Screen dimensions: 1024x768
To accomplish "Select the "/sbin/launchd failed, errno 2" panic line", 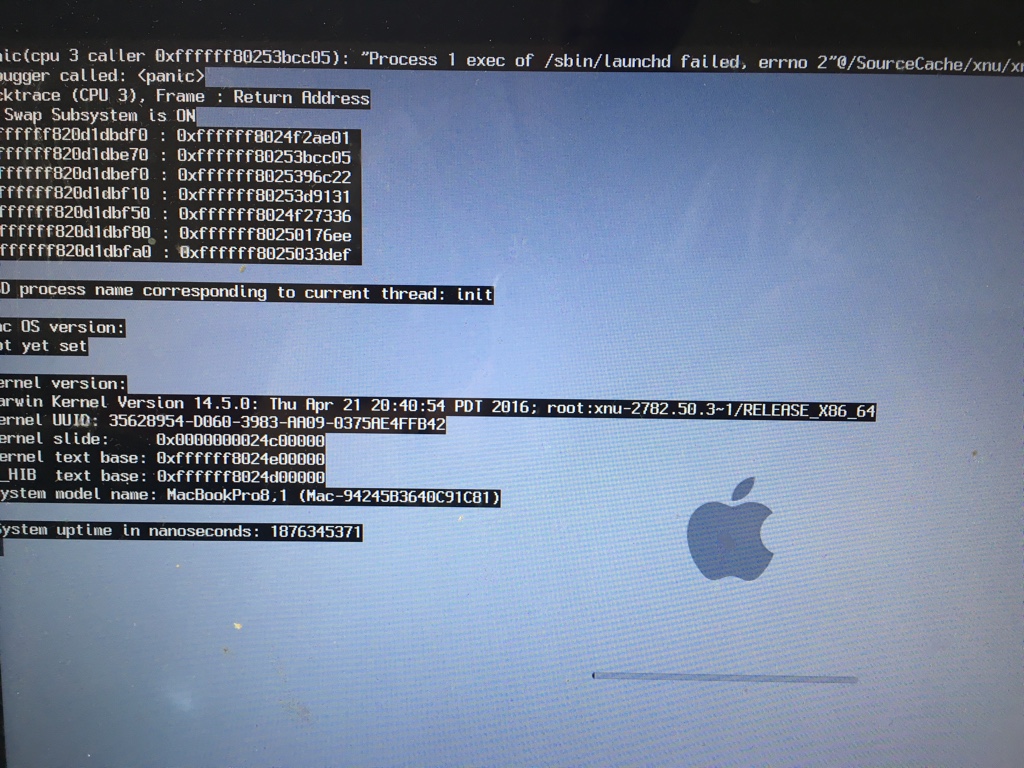I will coord(512,60).
